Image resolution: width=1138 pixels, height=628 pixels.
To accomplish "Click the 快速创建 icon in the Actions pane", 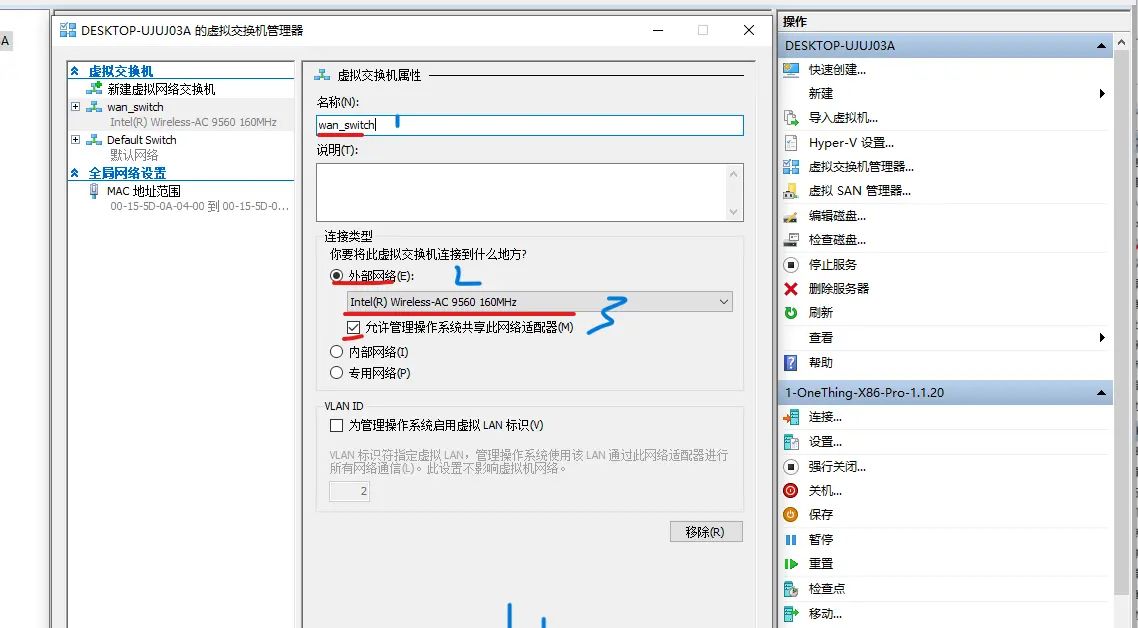I will pyautogui.click(x=791, y=70).
